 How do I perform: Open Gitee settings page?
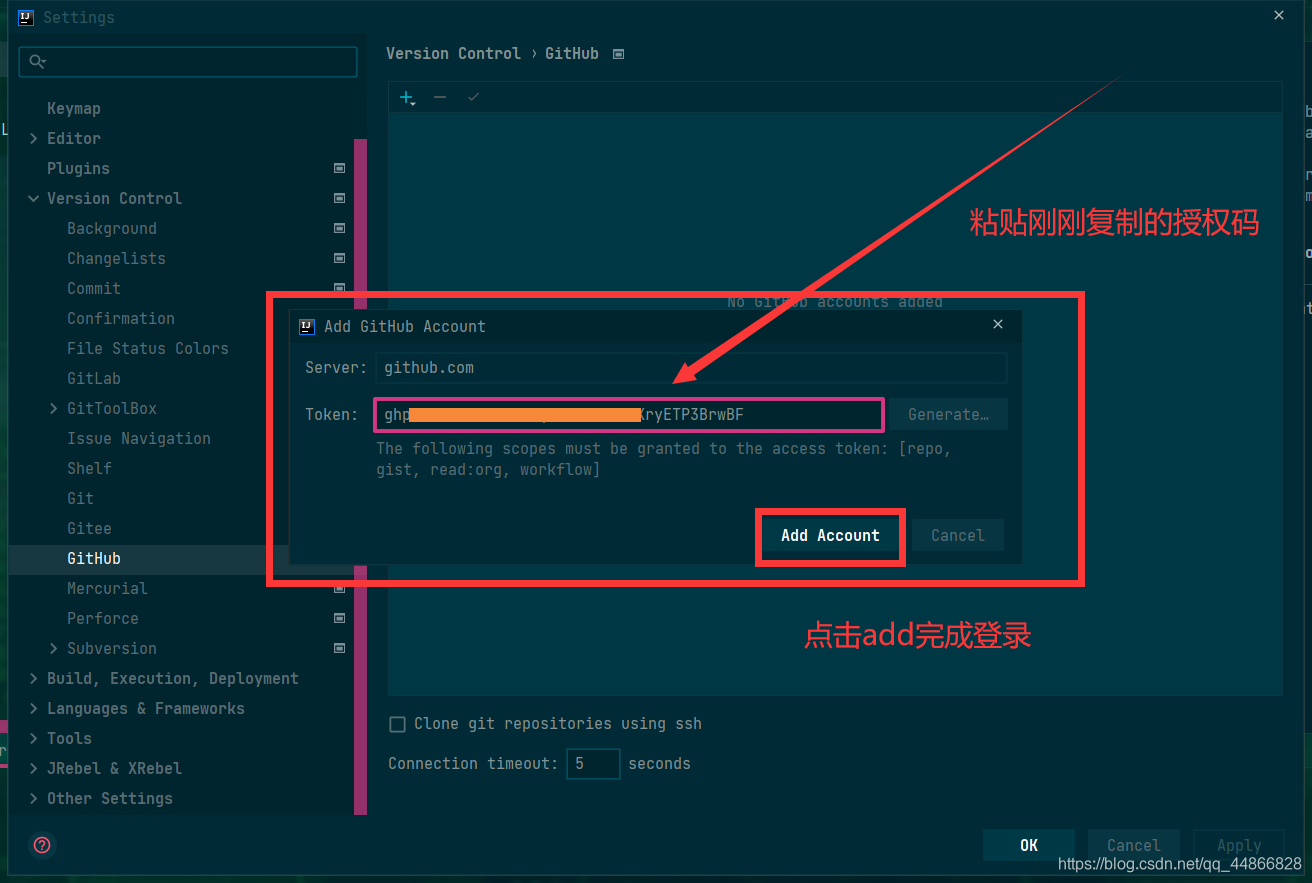coord(89,528)
